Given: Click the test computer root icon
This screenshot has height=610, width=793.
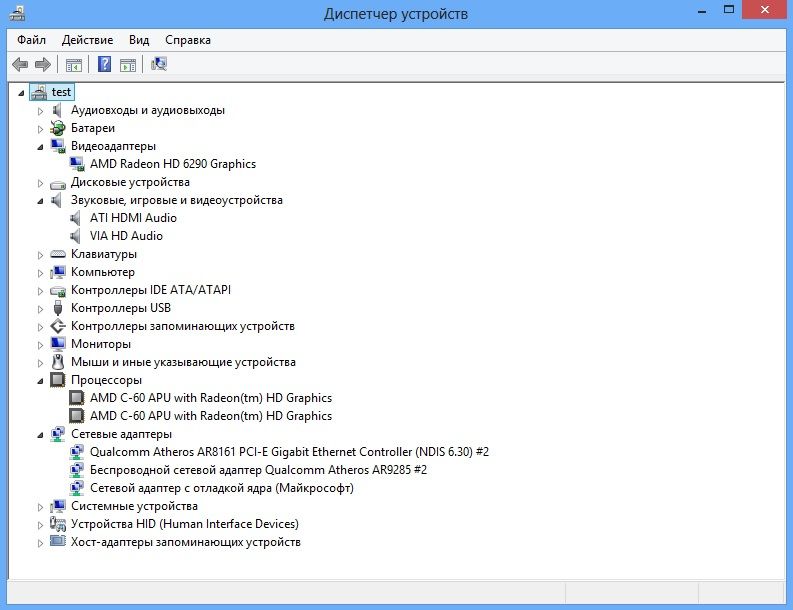Looking at the screenshot, I should pos(39,92).
